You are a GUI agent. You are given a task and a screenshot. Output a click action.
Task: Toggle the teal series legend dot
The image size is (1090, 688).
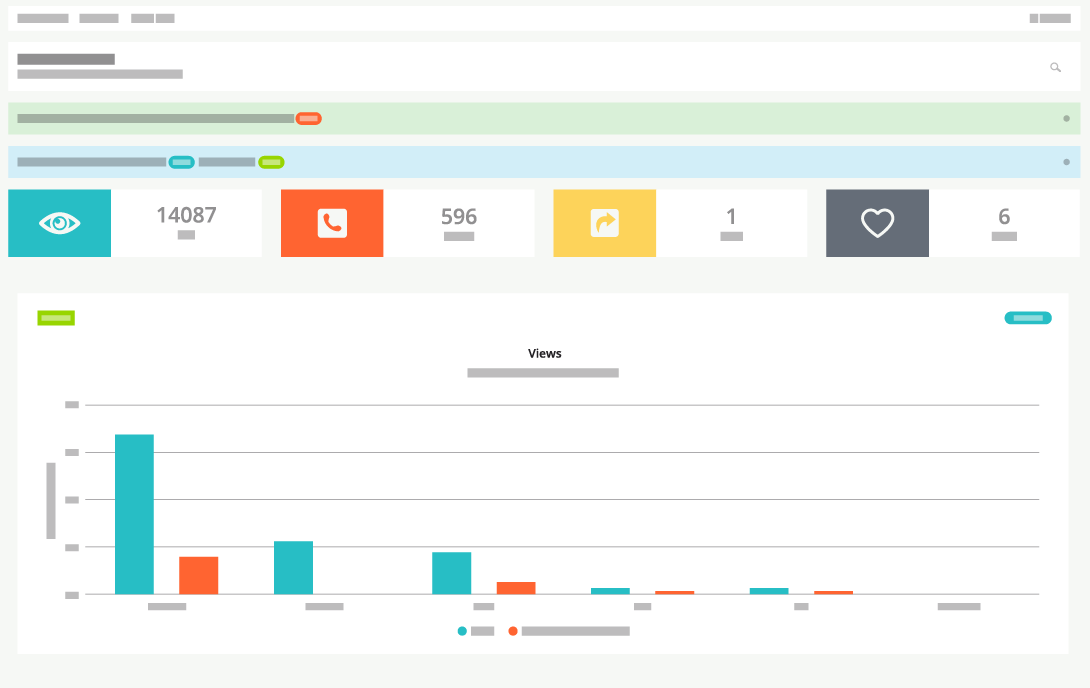tap(462, 631)
